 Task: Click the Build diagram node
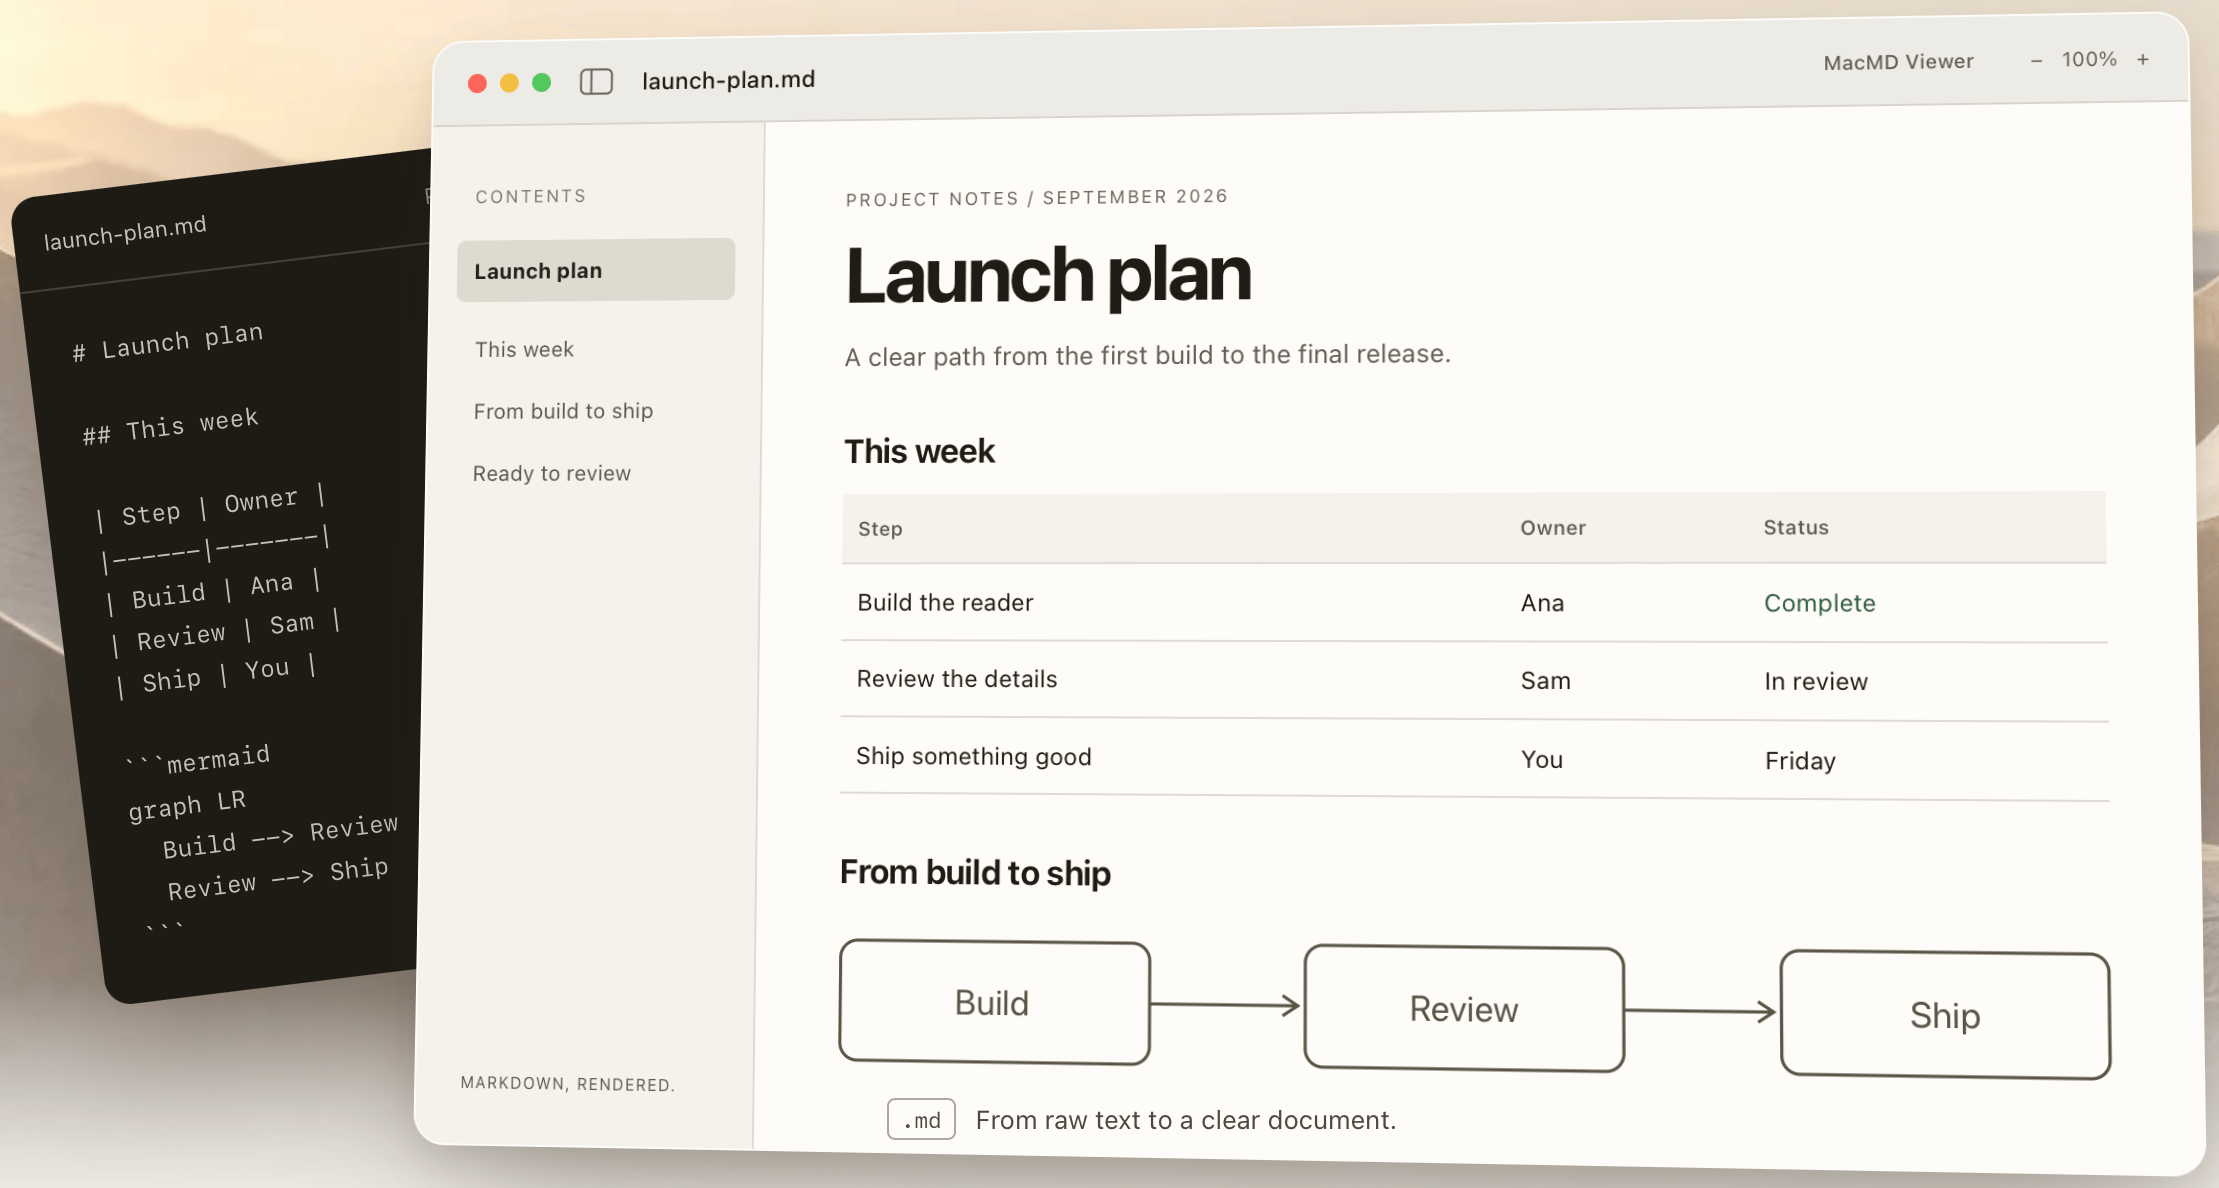click(994, 1002)
